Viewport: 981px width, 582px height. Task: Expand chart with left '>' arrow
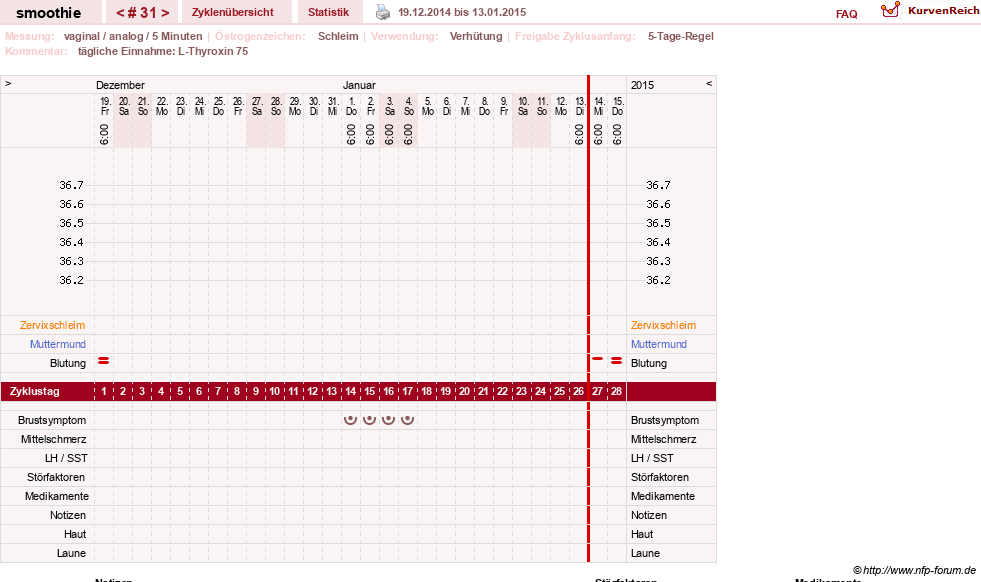[8, 83]
